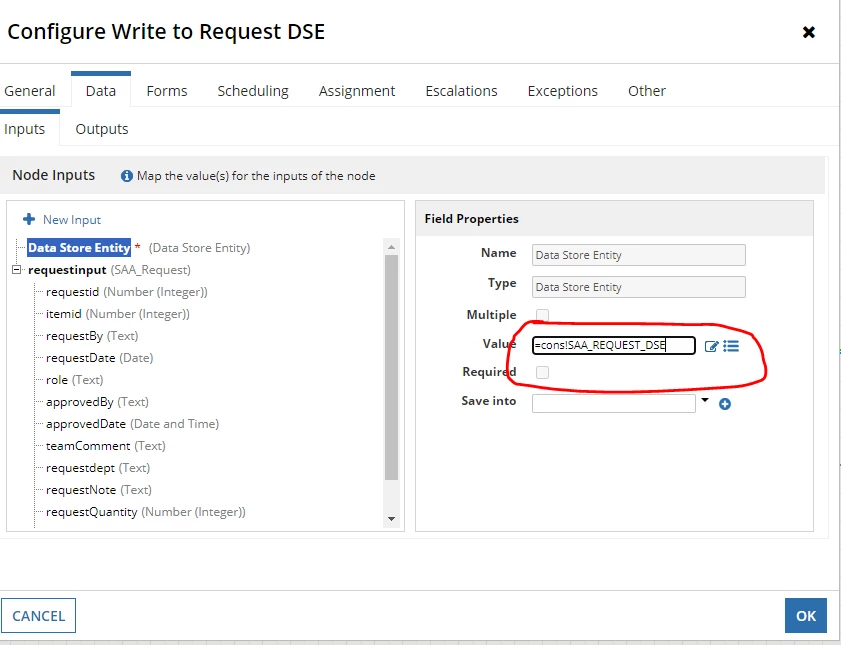Select the Data tab

coord(101,91)
